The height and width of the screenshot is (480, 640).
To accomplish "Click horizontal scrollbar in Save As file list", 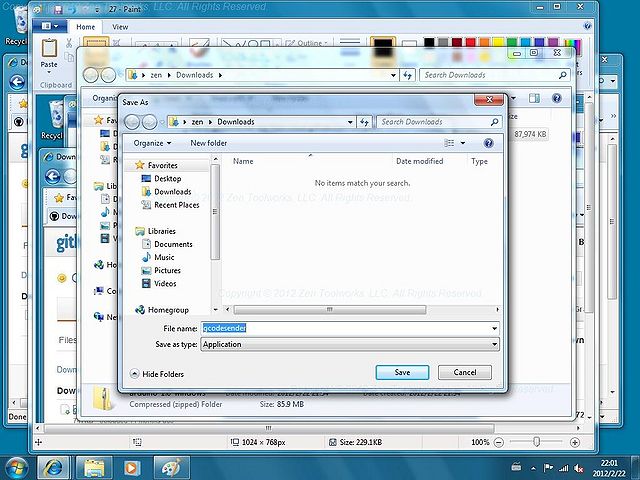I will pyautogui.click(x=330, y=309).
